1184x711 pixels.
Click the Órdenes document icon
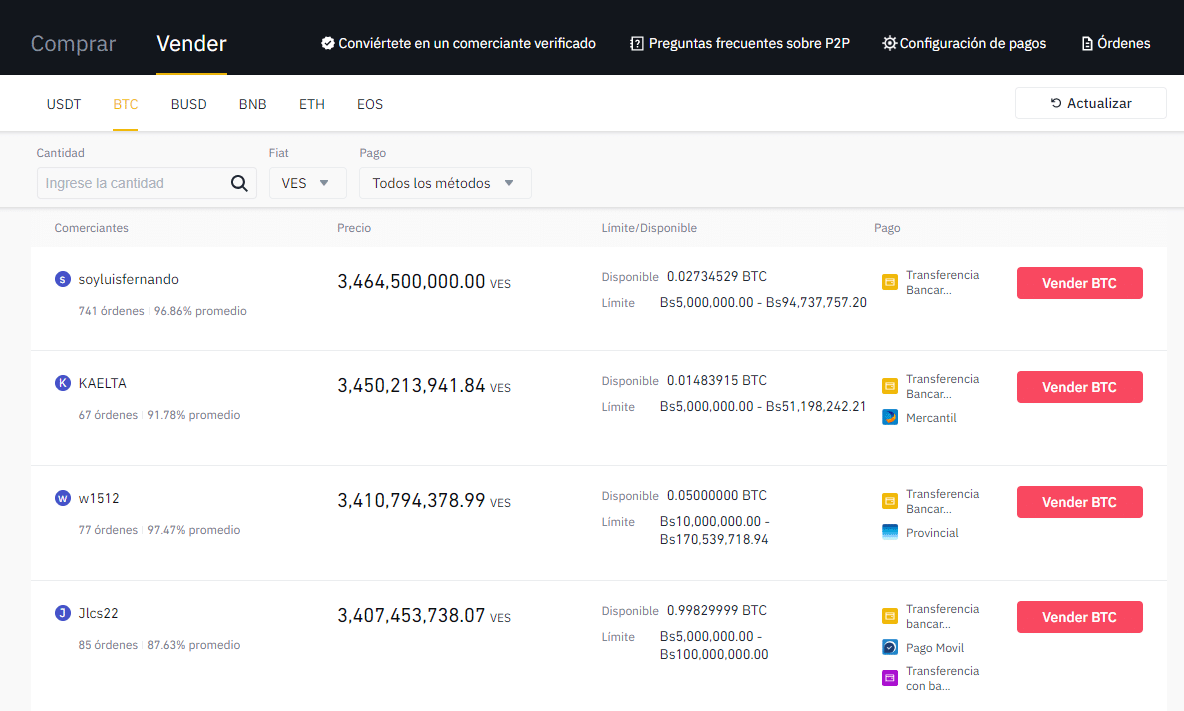click(x=1087, y=44)
